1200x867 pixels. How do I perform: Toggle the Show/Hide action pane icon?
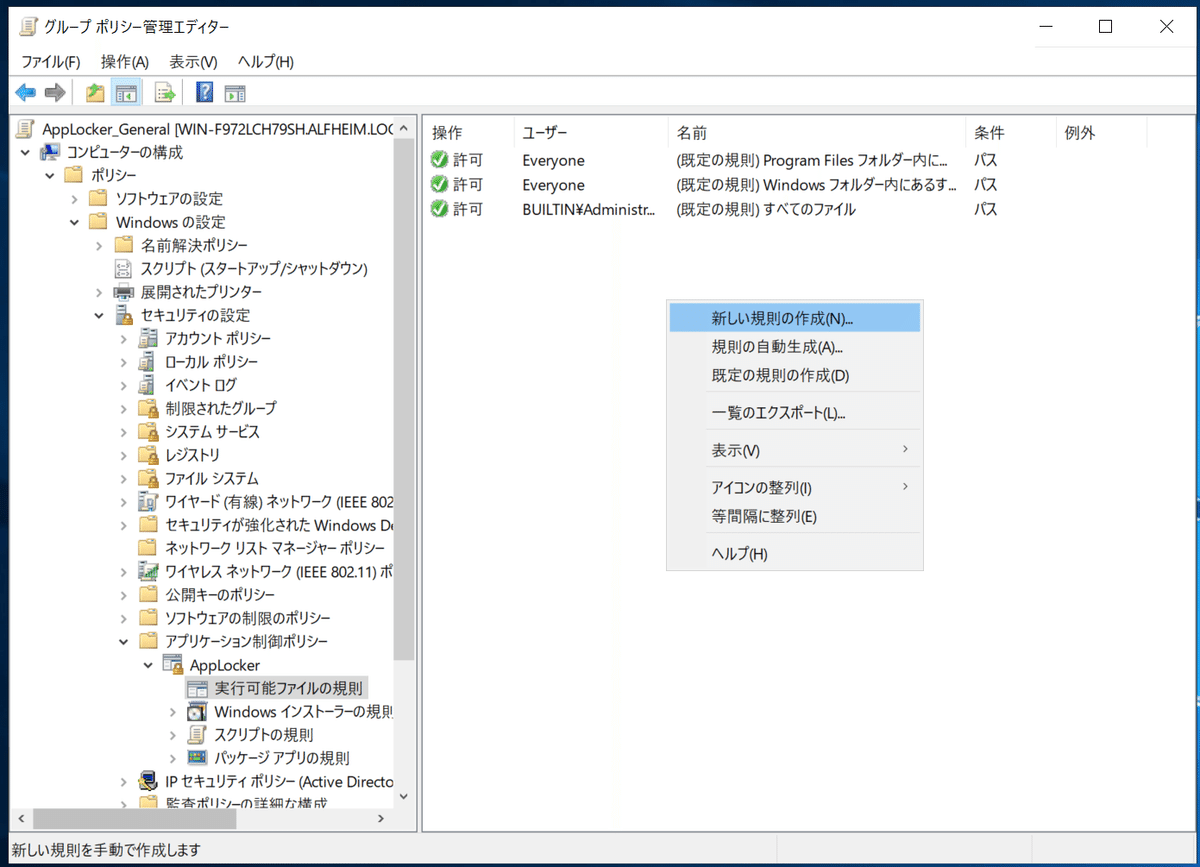tap(235, 93)
